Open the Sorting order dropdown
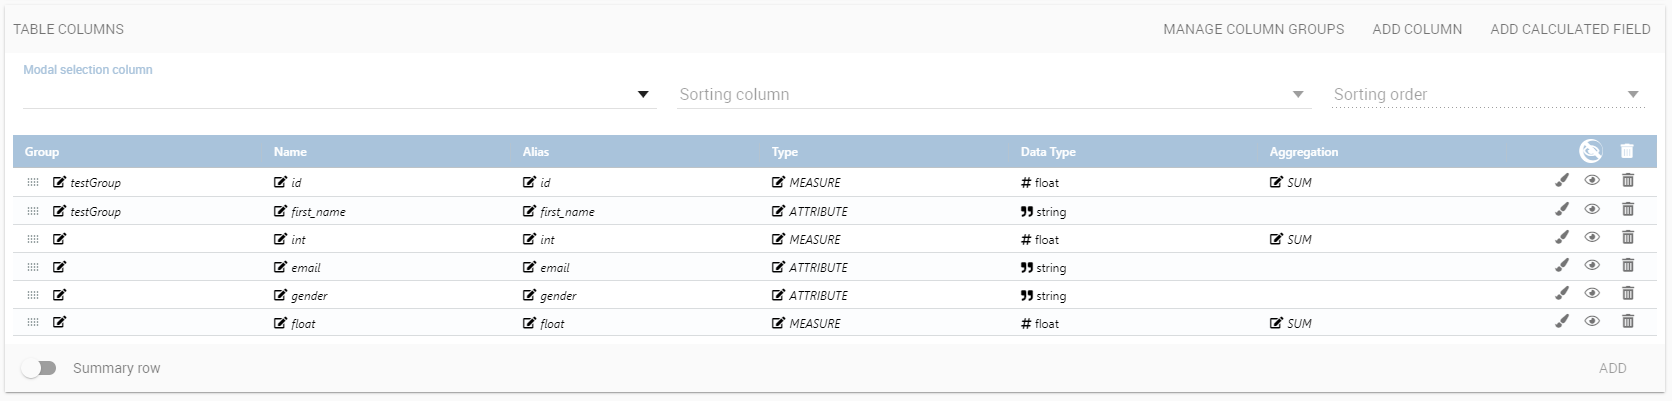Image resolution: width=1672 pixels, height=401 pixels. click(1487, 94)
